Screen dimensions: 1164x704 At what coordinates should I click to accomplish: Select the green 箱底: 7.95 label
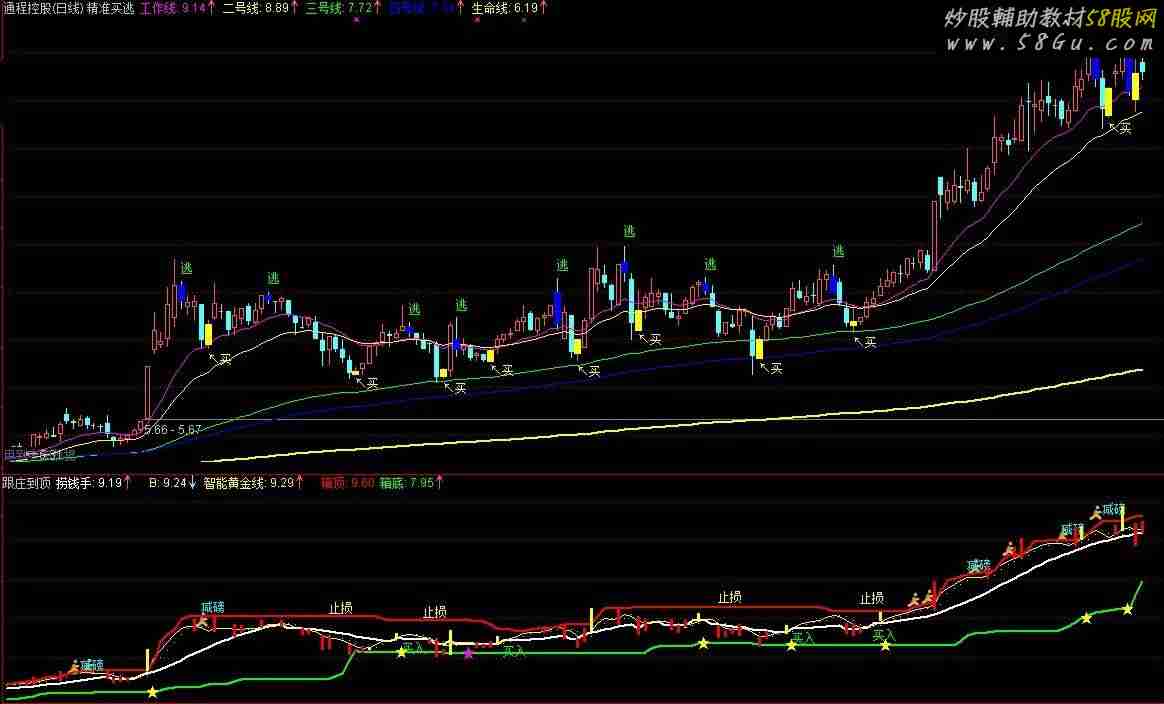(x=406, y=483)
